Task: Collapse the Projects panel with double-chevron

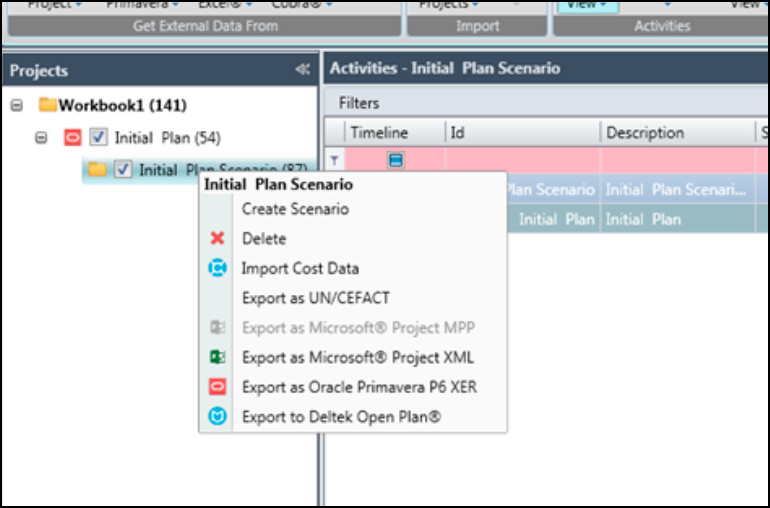Action: coord(302,69)
